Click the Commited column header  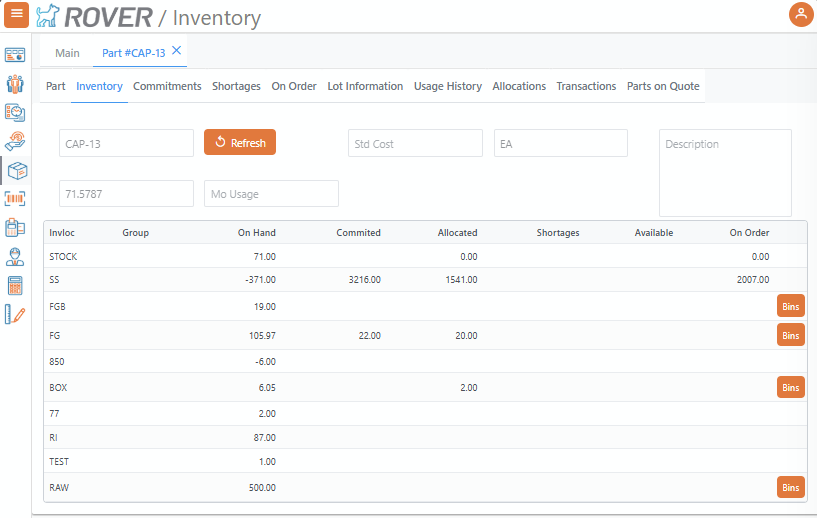tap(358, 233)
